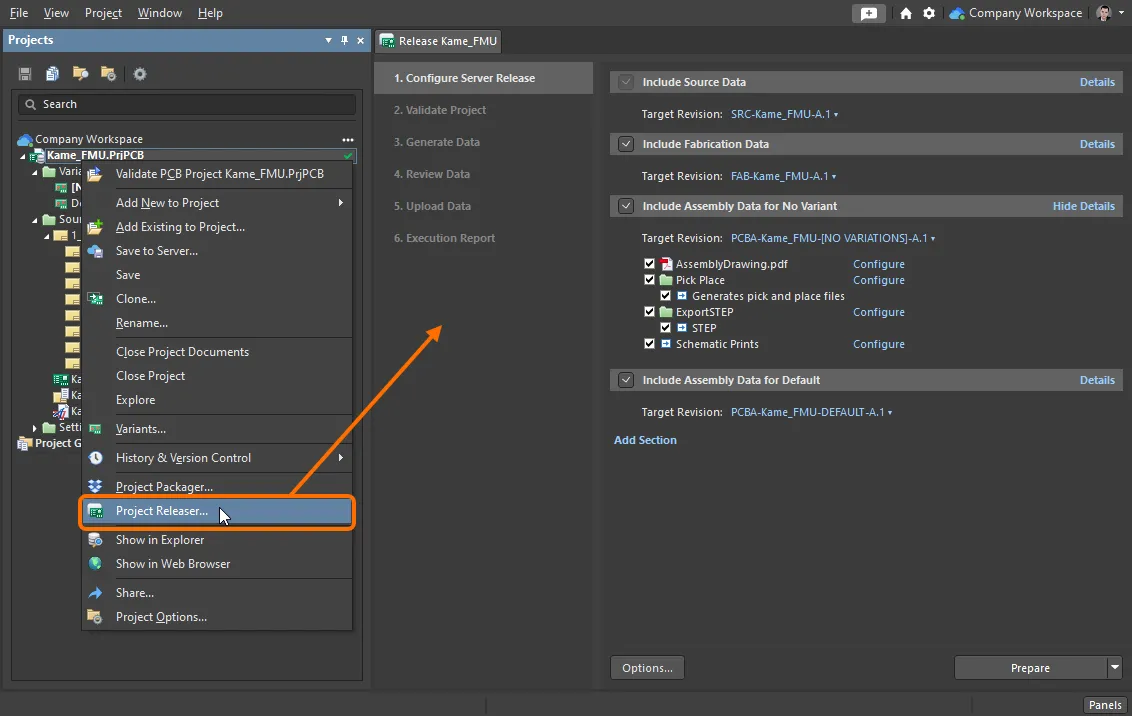Open the Panels button in the status bar
Screen dimensions: 1132x716
click(1105, 705)
